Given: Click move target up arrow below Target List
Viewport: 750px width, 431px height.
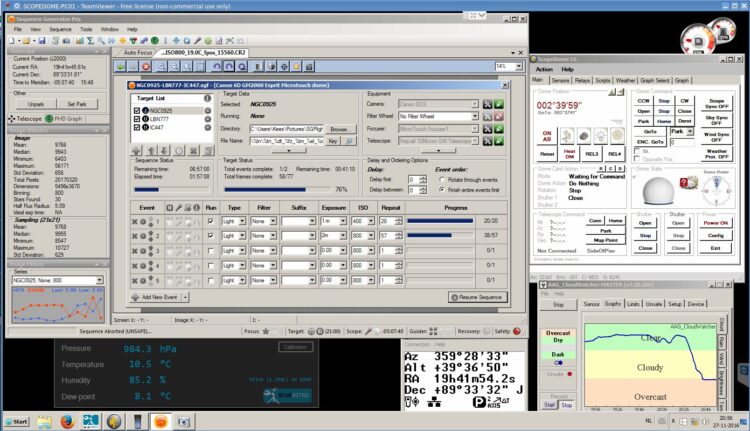Looking at the screenshot, I should coord(151,151).
